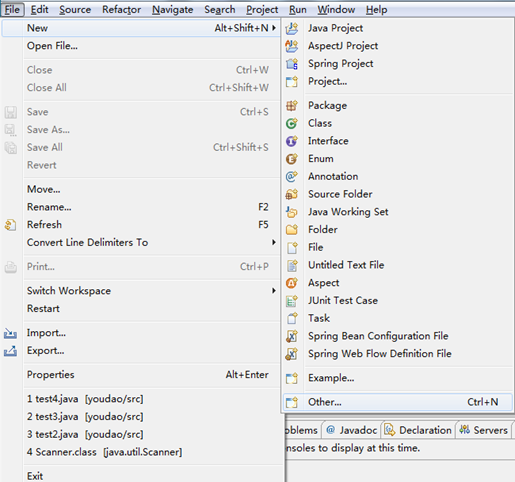515x482 pixels.
Task: Click the Aspect icon
Action: click(x=292, y=283)
